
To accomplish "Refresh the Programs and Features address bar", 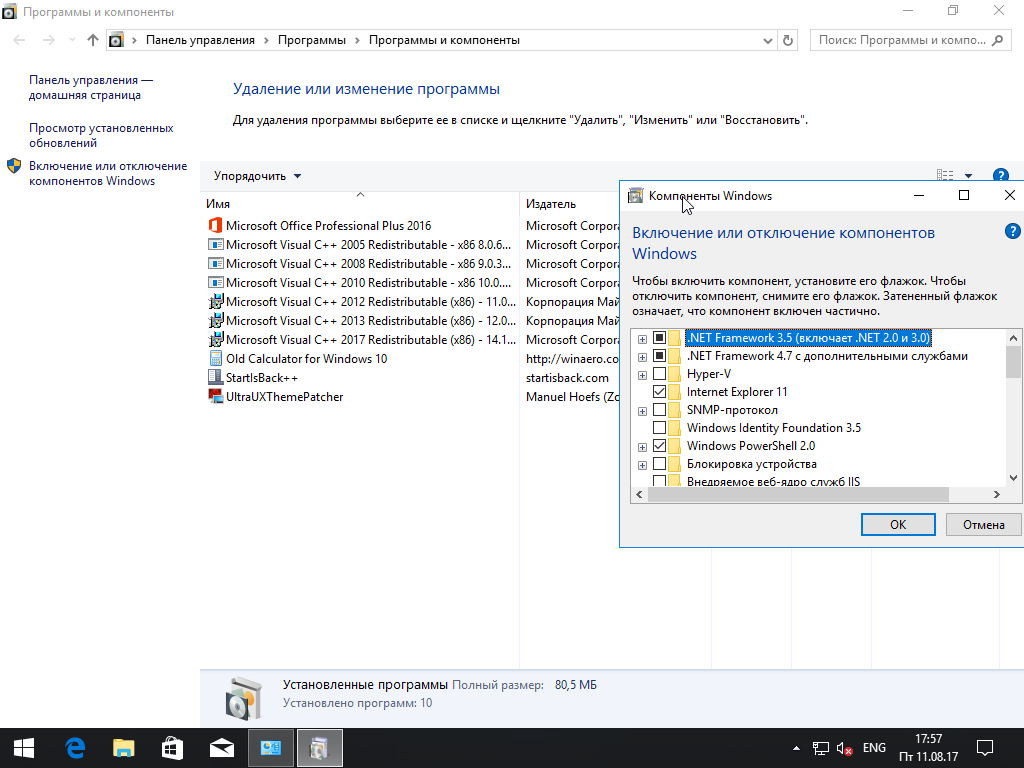I will (x=788, y=40).
